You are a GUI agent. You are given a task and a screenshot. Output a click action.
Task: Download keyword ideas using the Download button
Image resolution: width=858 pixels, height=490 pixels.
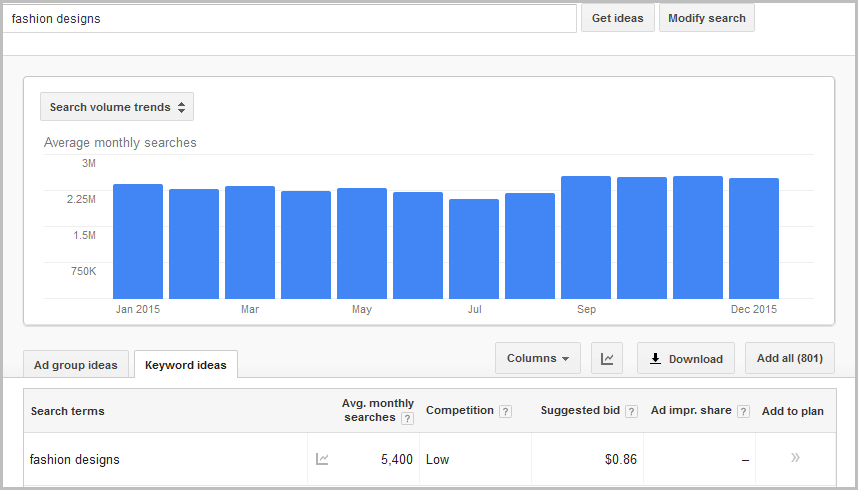(686, 359)
